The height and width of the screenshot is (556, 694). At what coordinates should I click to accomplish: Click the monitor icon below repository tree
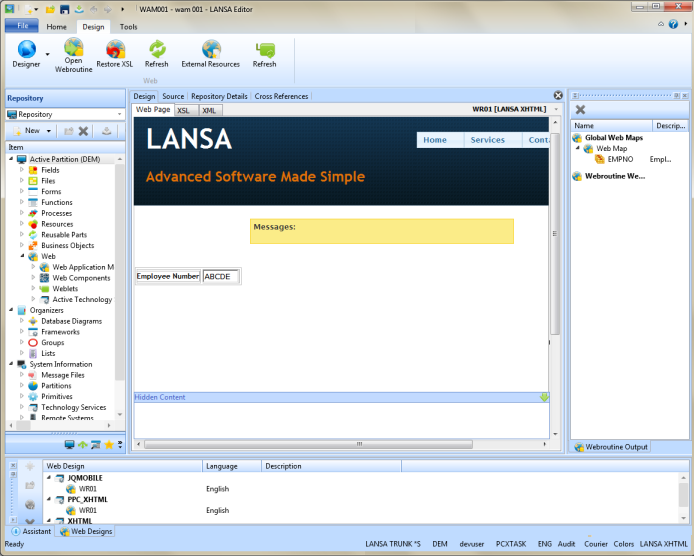click(x=69, y=444)
